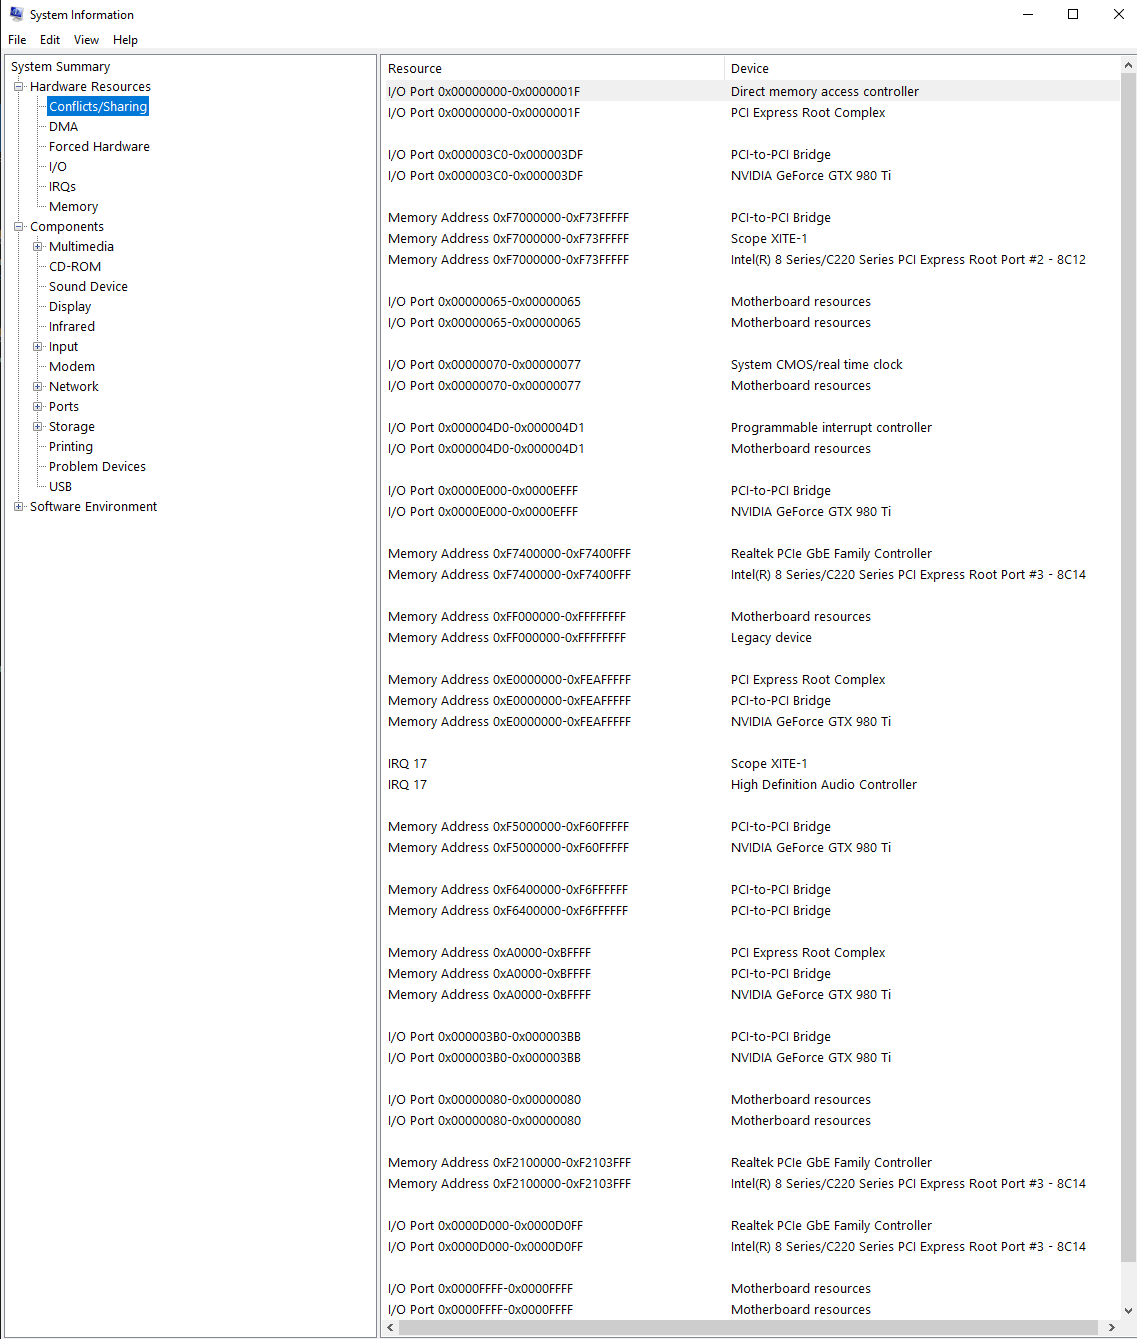Maximize the System Information window
The height and width of the screenshot is (1339, 1137).
pyautogui.click(x=1073, y=14)
